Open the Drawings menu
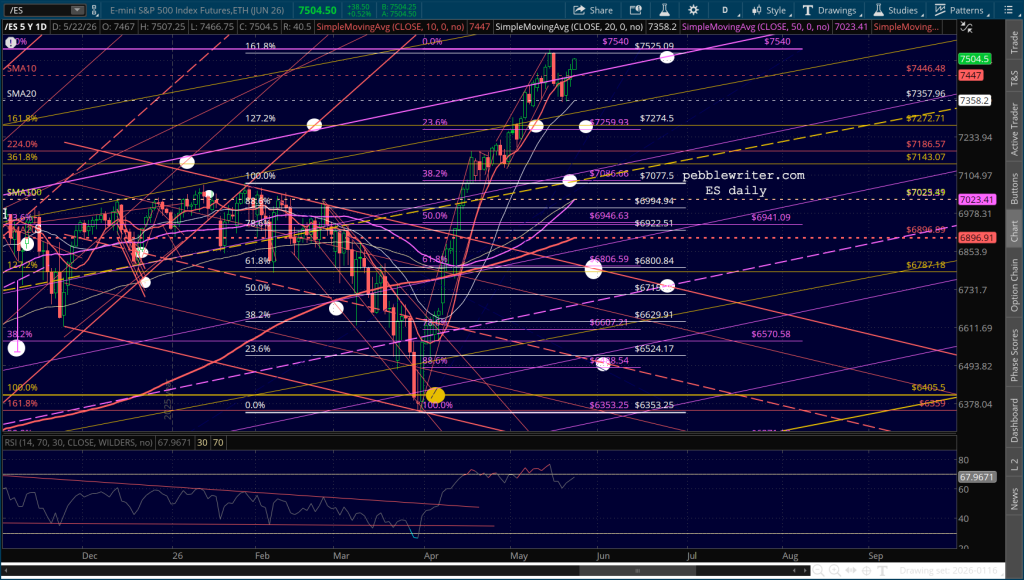1024x580 pixels. (830, 10)
